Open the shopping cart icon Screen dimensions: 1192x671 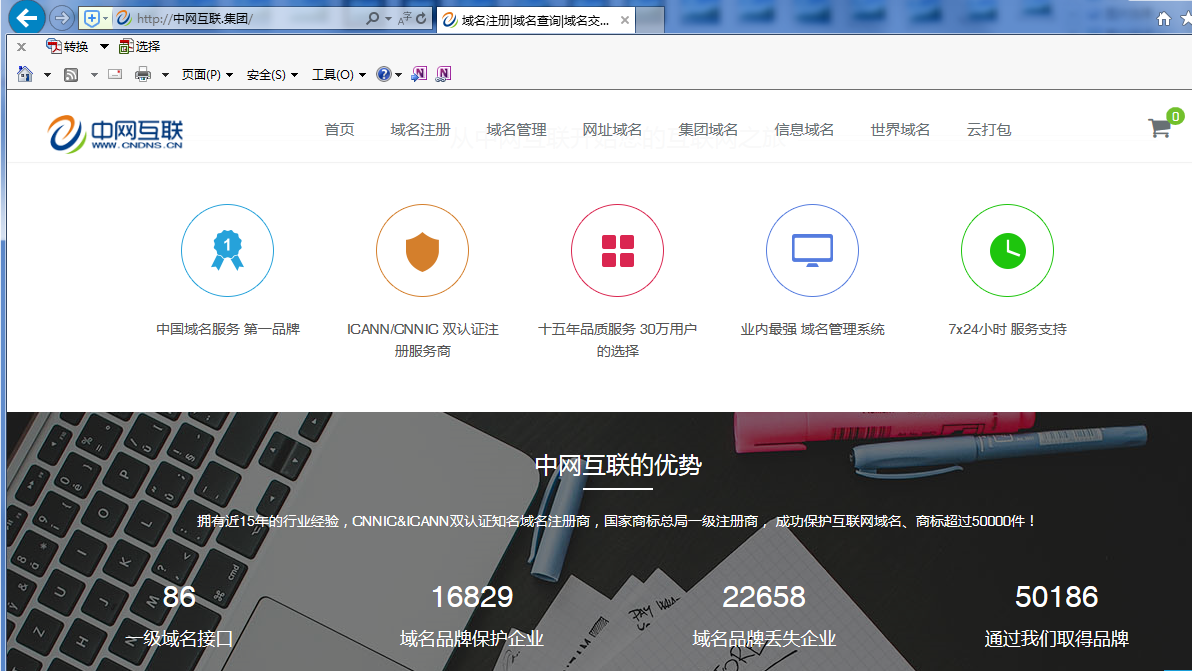1160,127
